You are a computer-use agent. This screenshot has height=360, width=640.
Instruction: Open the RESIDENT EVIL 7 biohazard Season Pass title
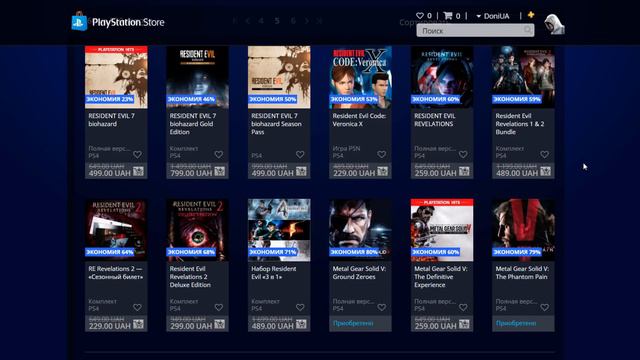pos(276,124)
